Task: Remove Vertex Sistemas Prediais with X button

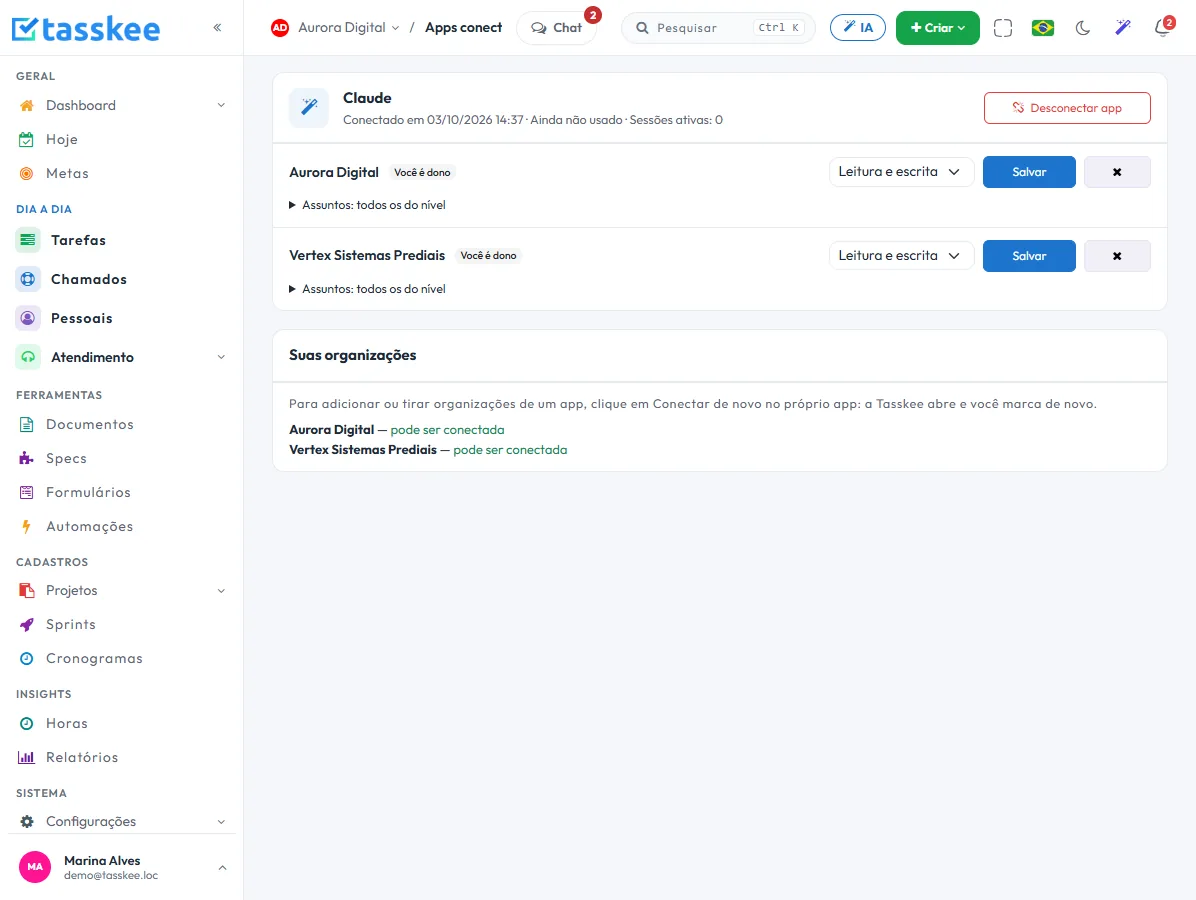Action: [x=1117, y=256]
